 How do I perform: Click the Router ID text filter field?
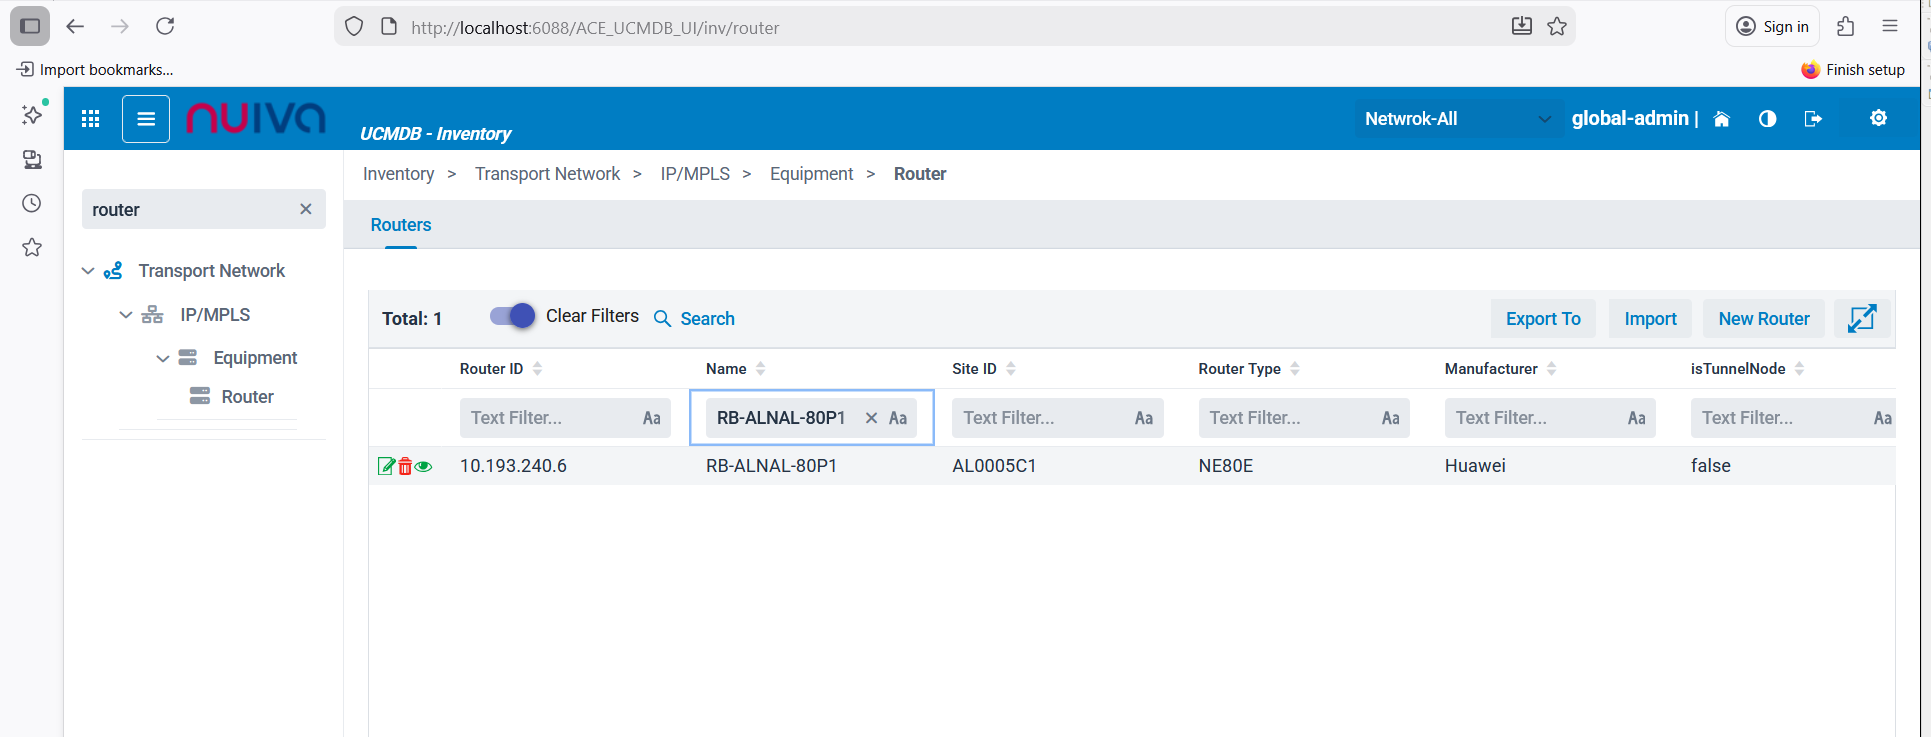click(549, 418)
